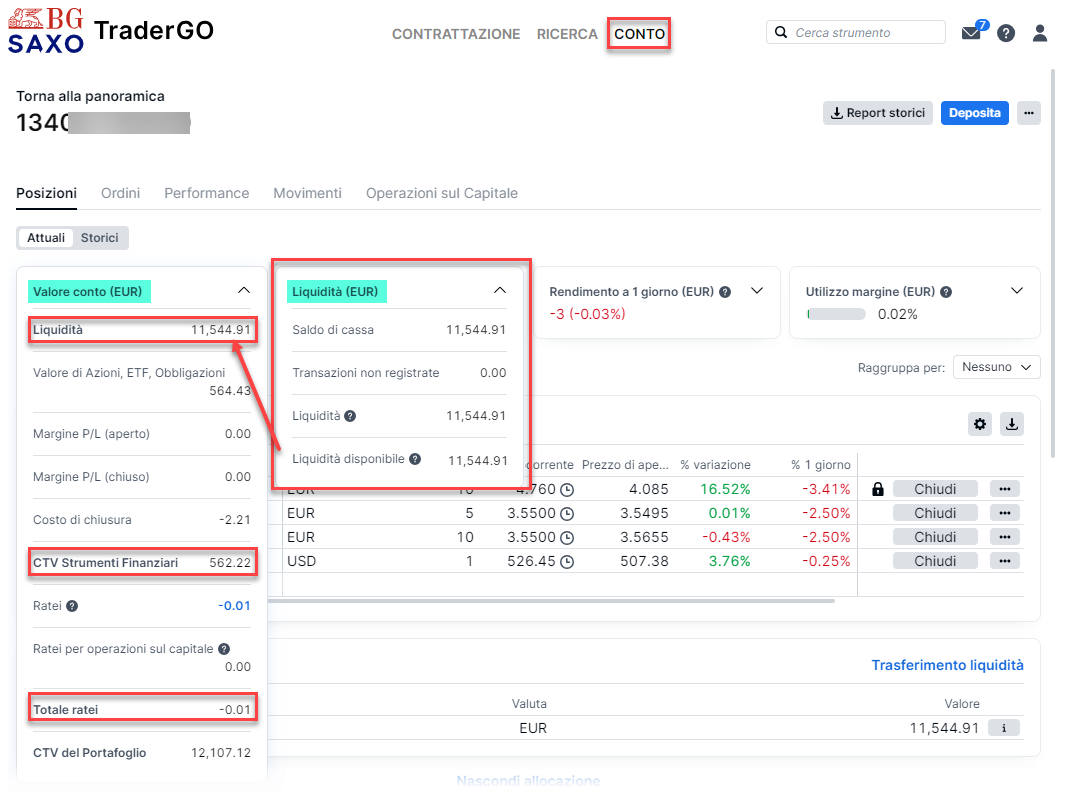Click the Margine P/L (aperto) row
The image size is (1065, 793).
[x=142, y=434]
